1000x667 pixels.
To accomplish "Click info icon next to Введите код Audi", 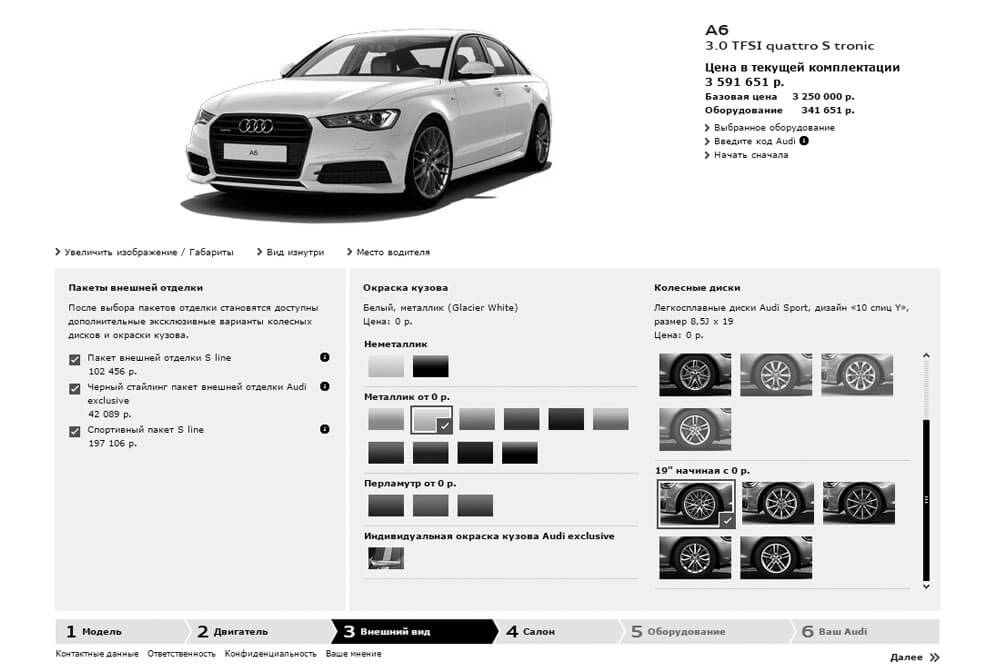I will pos(804,141).
